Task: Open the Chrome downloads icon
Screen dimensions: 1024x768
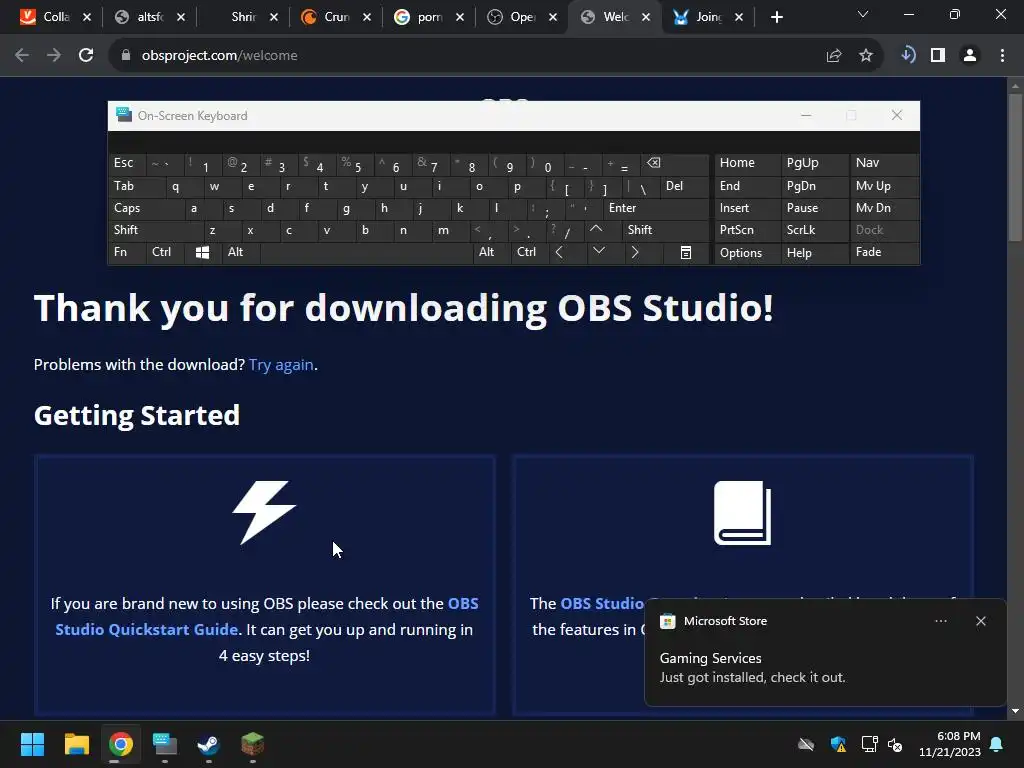Action: tap(908, 56)
